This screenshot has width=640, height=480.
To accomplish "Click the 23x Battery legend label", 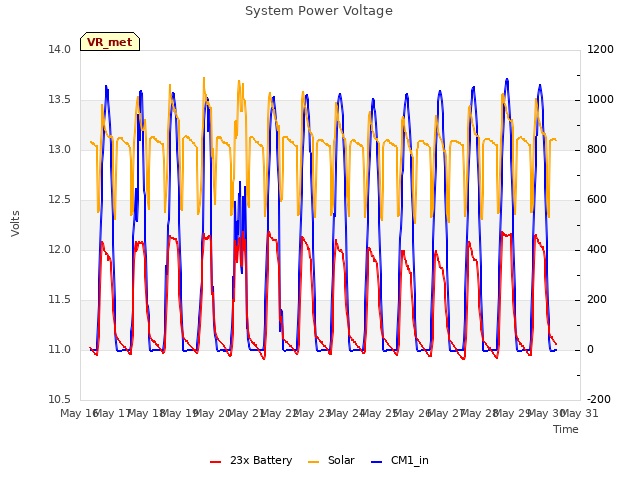I will 261,460.
